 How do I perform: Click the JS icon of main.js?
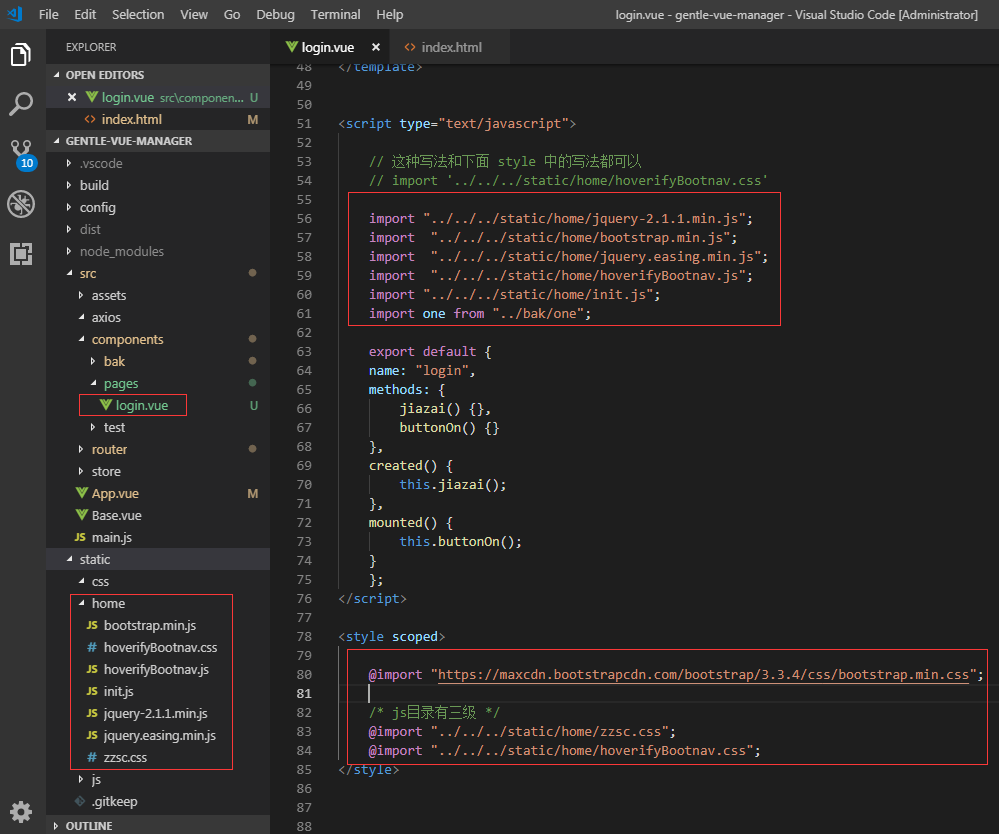coord(80,537)
